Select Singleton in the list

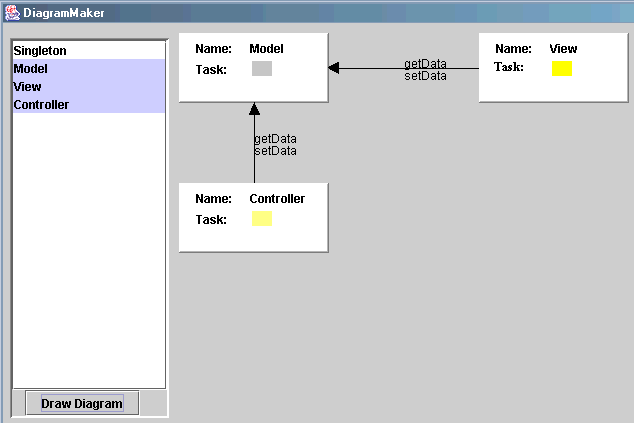(39, 50)
